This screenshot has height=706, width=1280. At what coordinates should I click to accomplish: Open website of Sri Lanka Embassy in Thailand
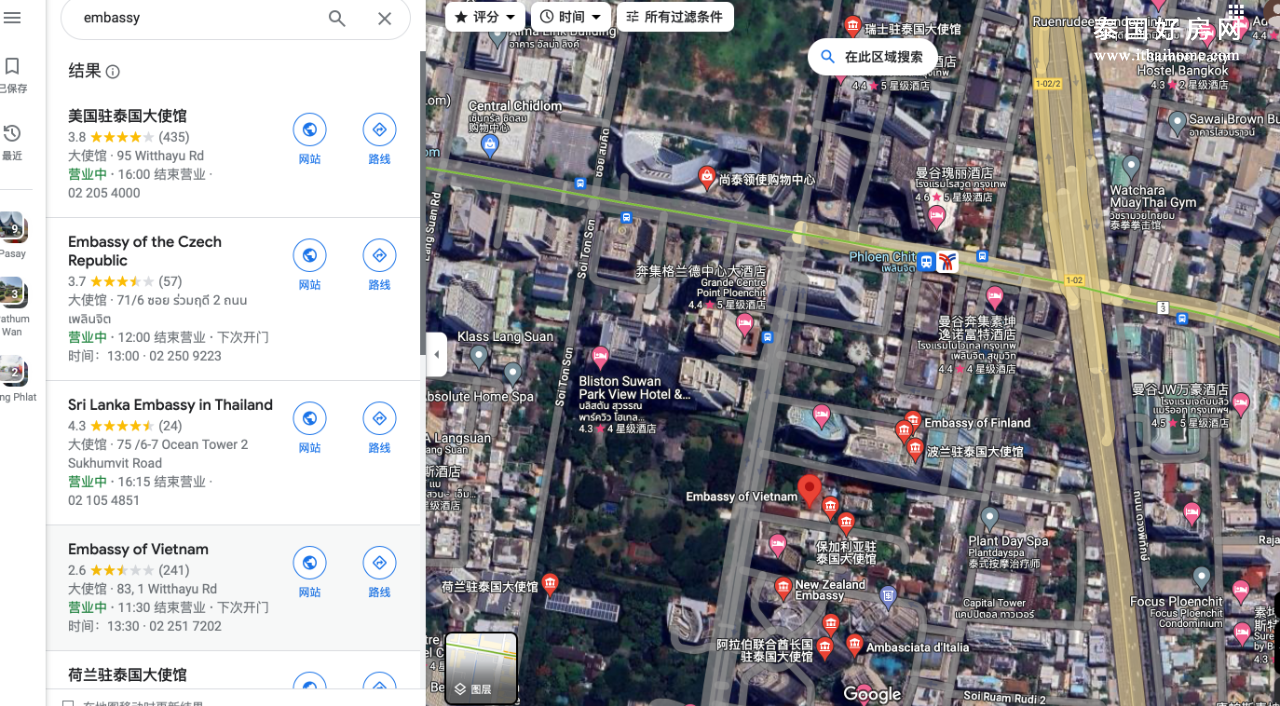pyautogui.click(x=309, y=418)
